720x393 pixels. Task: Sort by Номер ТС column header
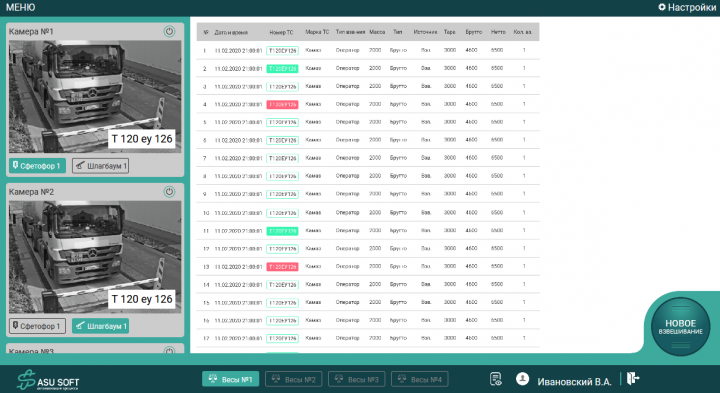tap(281, 33)
